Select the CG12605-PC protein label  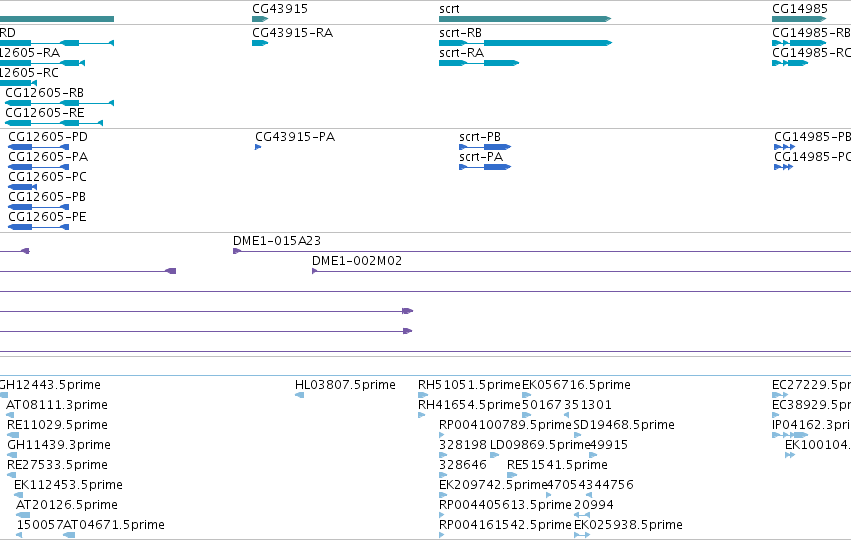click(x=47, y=177)
